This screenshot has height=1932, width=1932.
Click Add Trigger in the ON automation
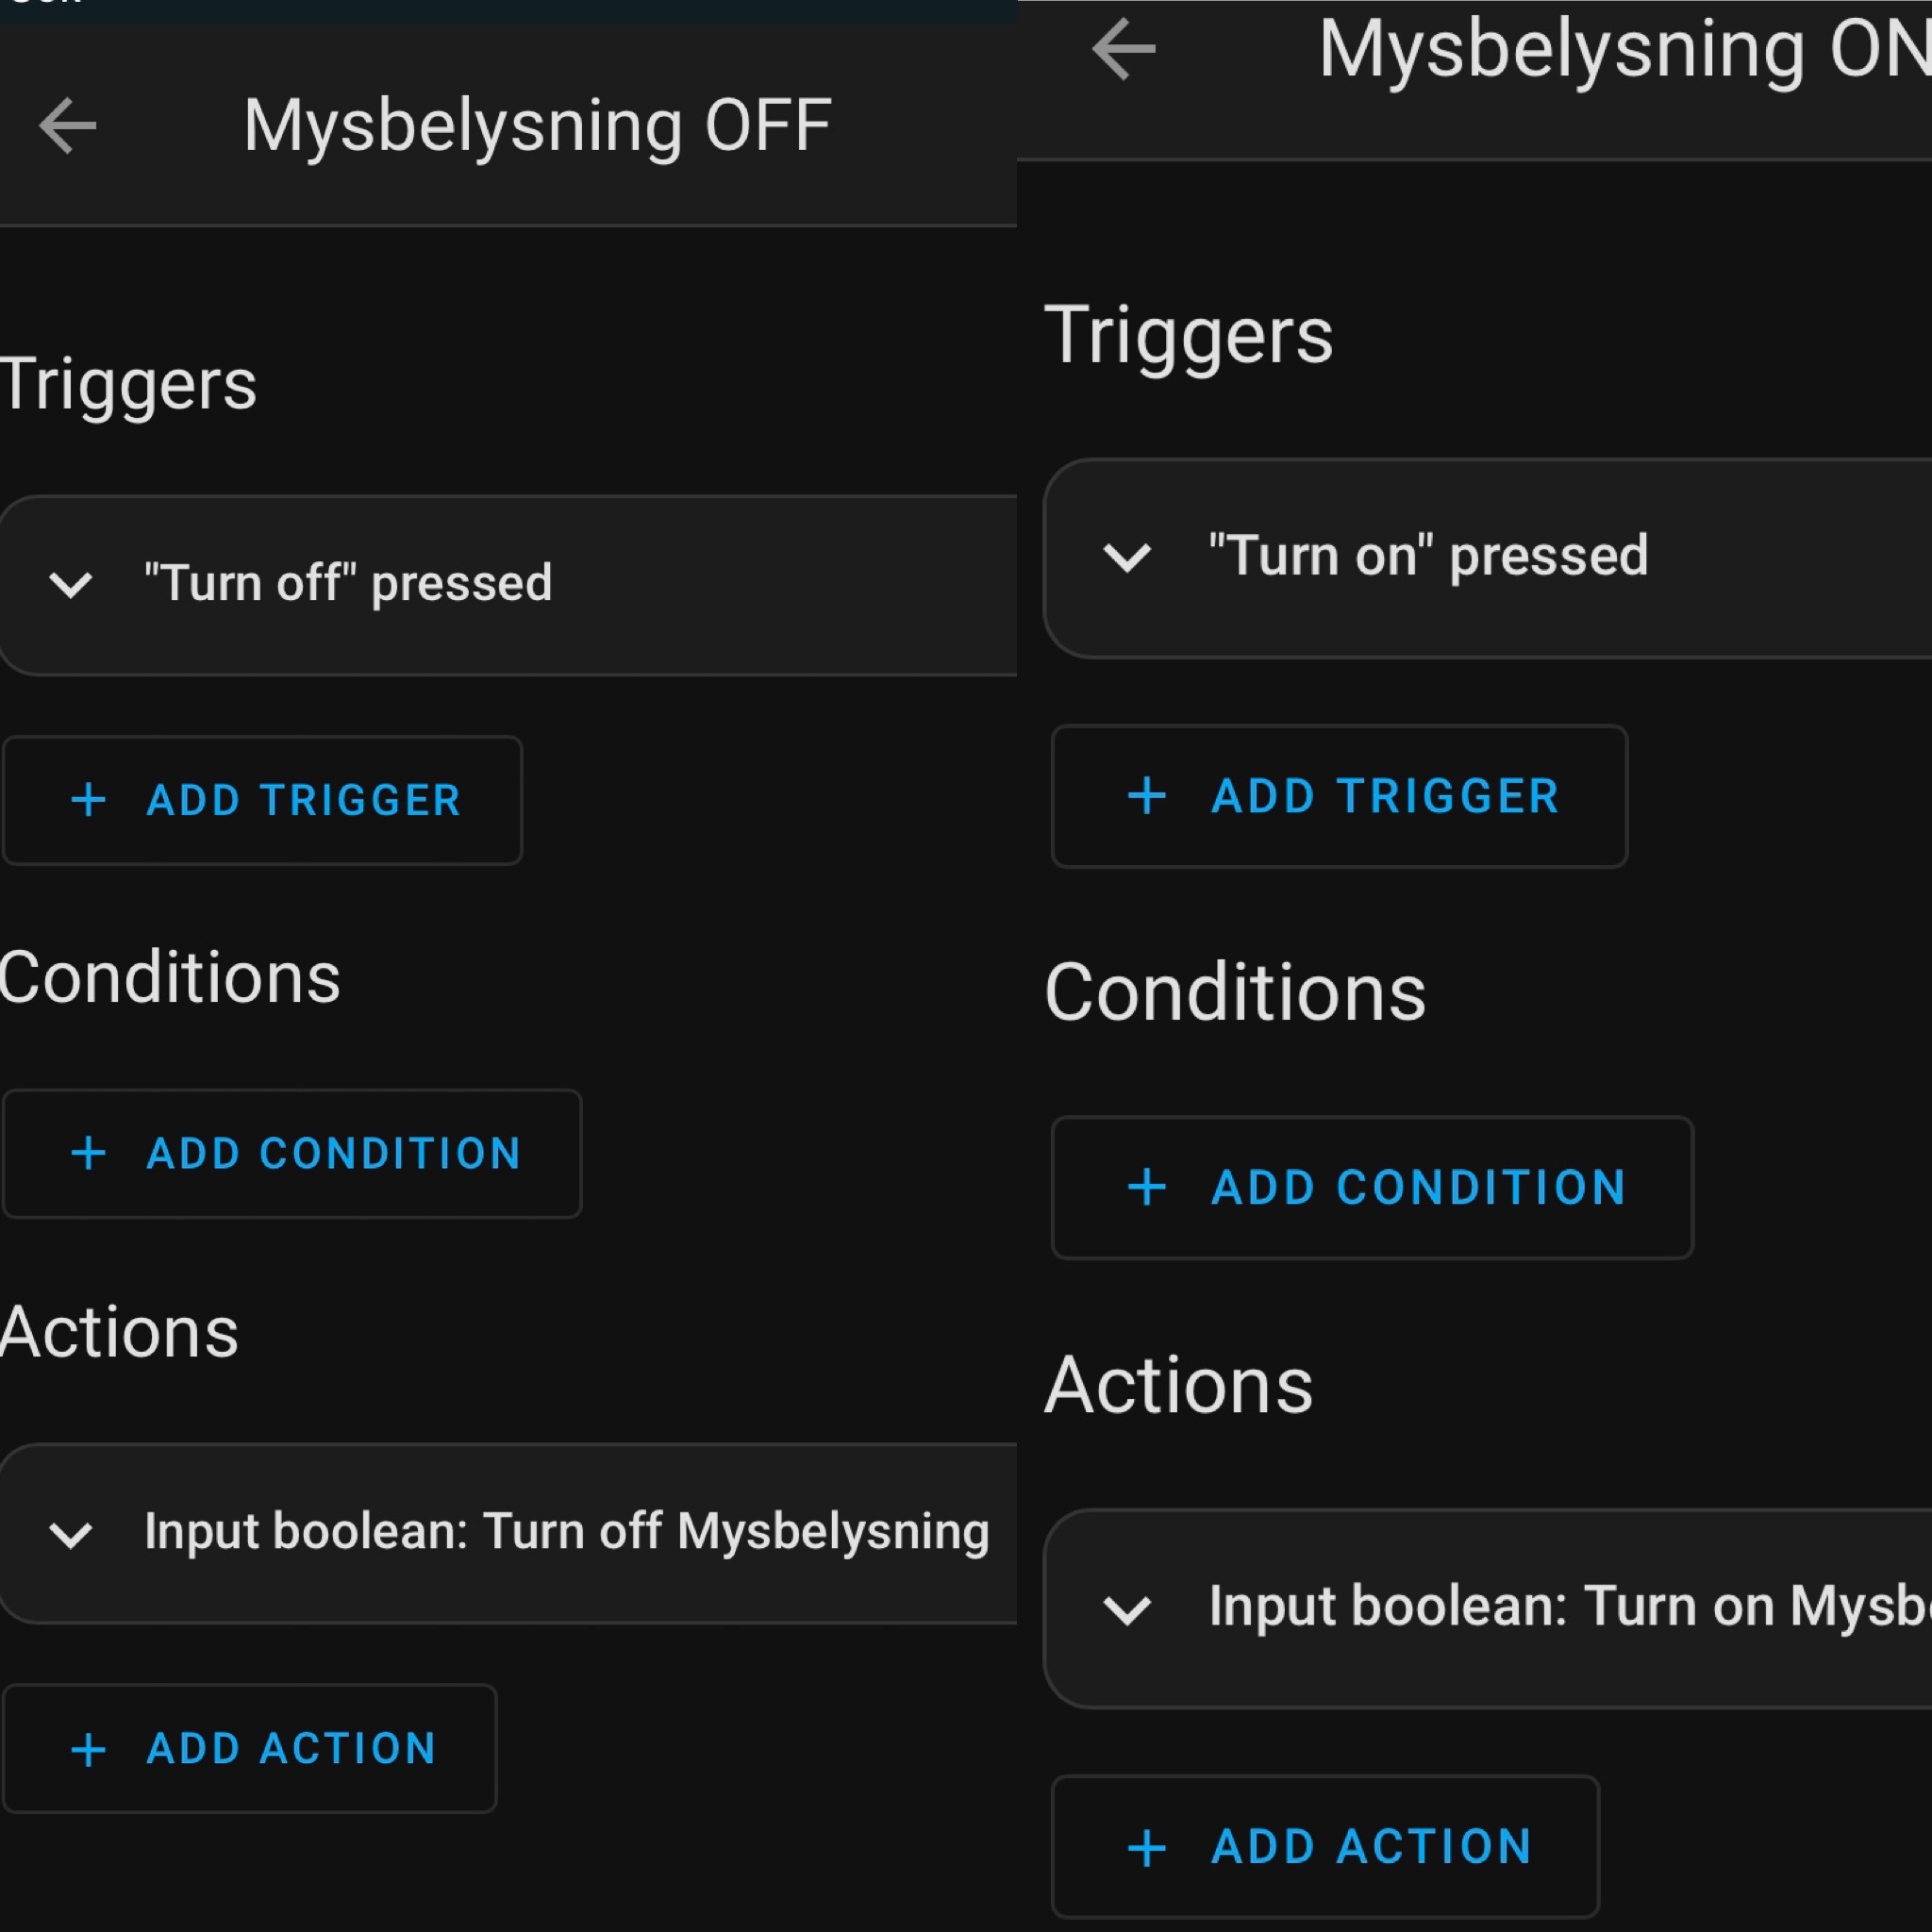coord(1339,796)
